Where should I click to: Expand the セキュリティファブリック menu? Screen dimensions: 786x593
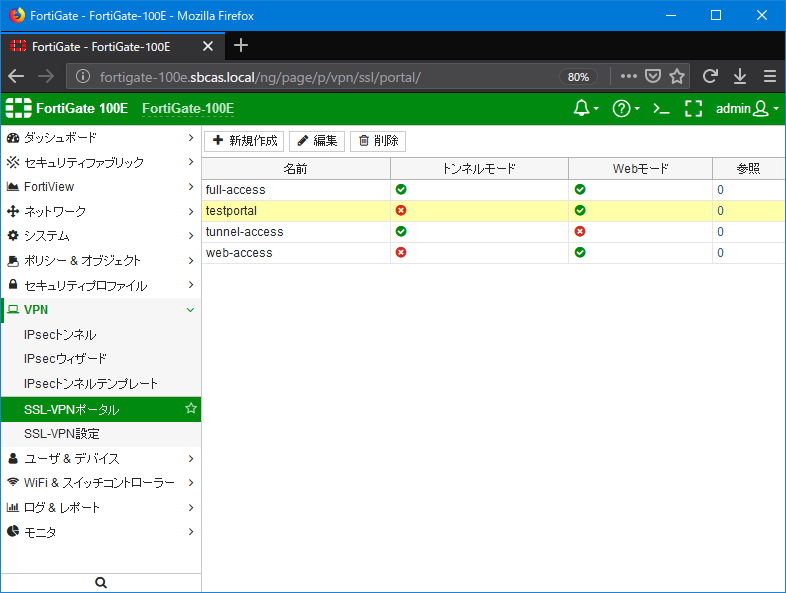point(101,162)
